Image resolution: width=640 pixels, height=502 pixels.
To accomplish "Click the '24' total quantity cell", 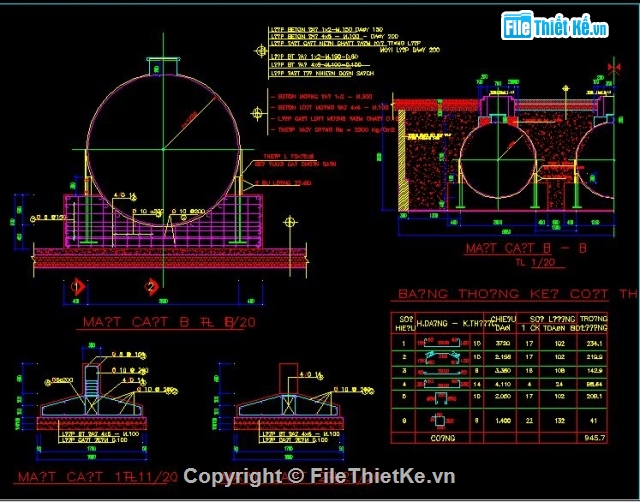I will 560,384.
